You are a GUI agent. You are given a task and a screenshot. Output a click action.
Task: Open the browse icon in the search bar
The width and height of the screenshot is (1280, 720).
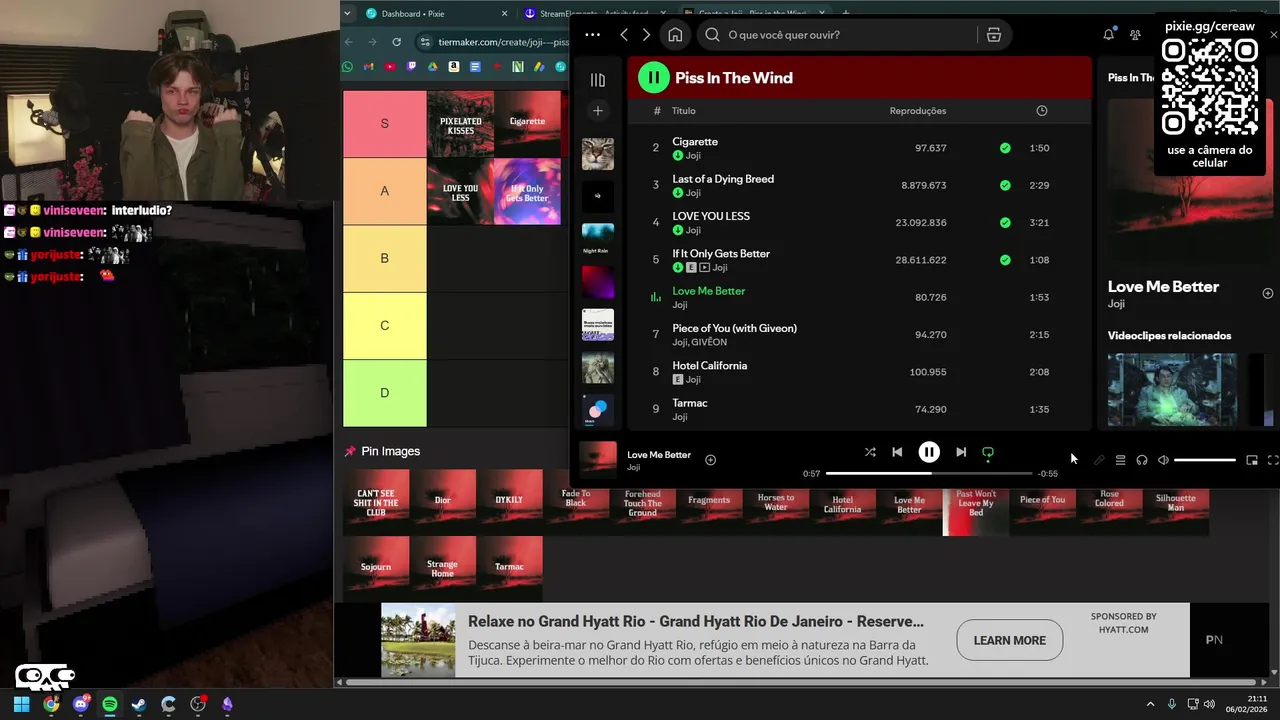click(993, 35)
